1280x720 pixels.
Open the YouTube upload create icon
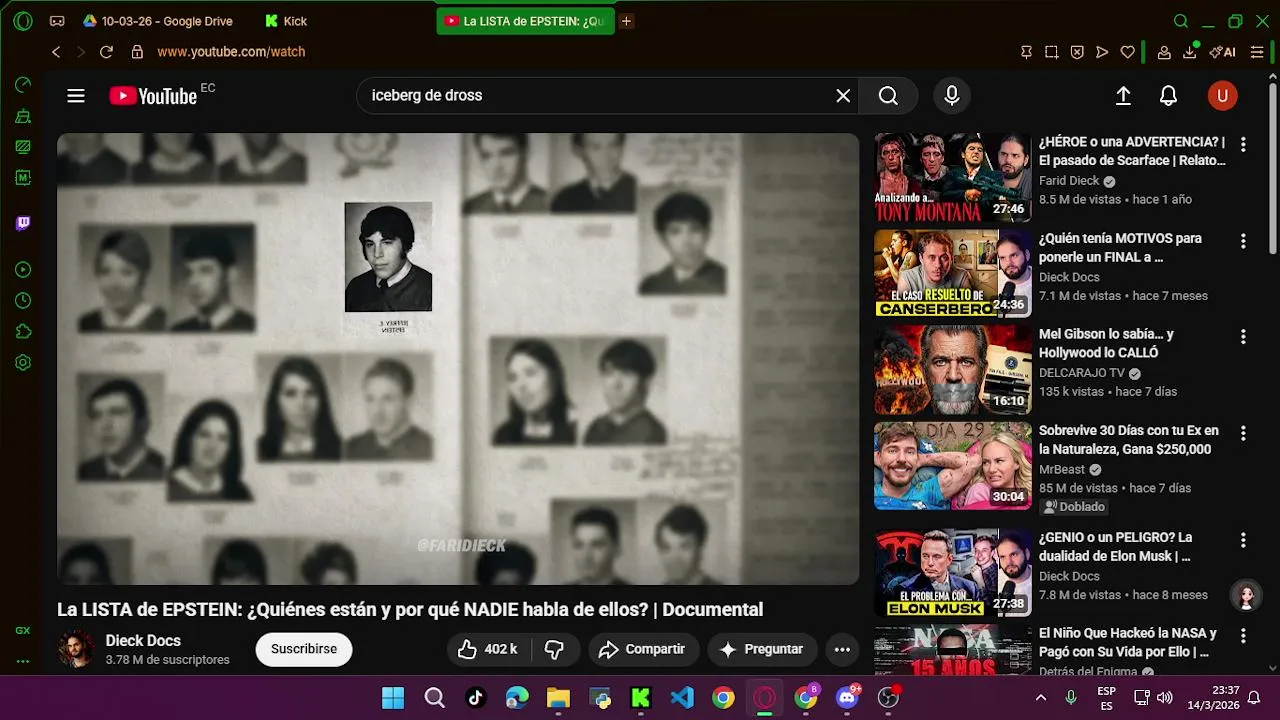tap(1123, 96)
